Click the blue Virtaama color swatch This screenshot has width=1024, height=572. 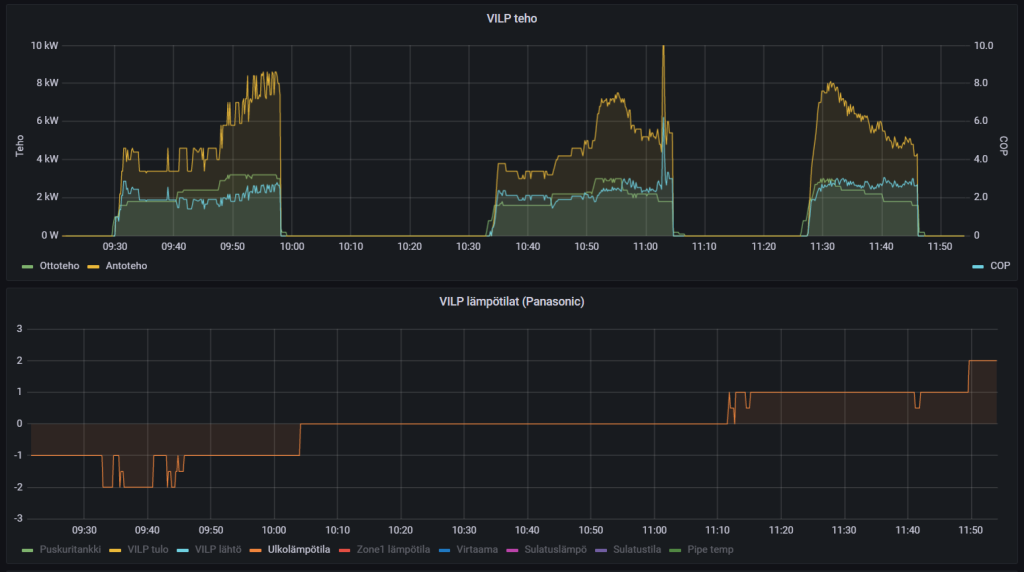[x=450, y=549]
